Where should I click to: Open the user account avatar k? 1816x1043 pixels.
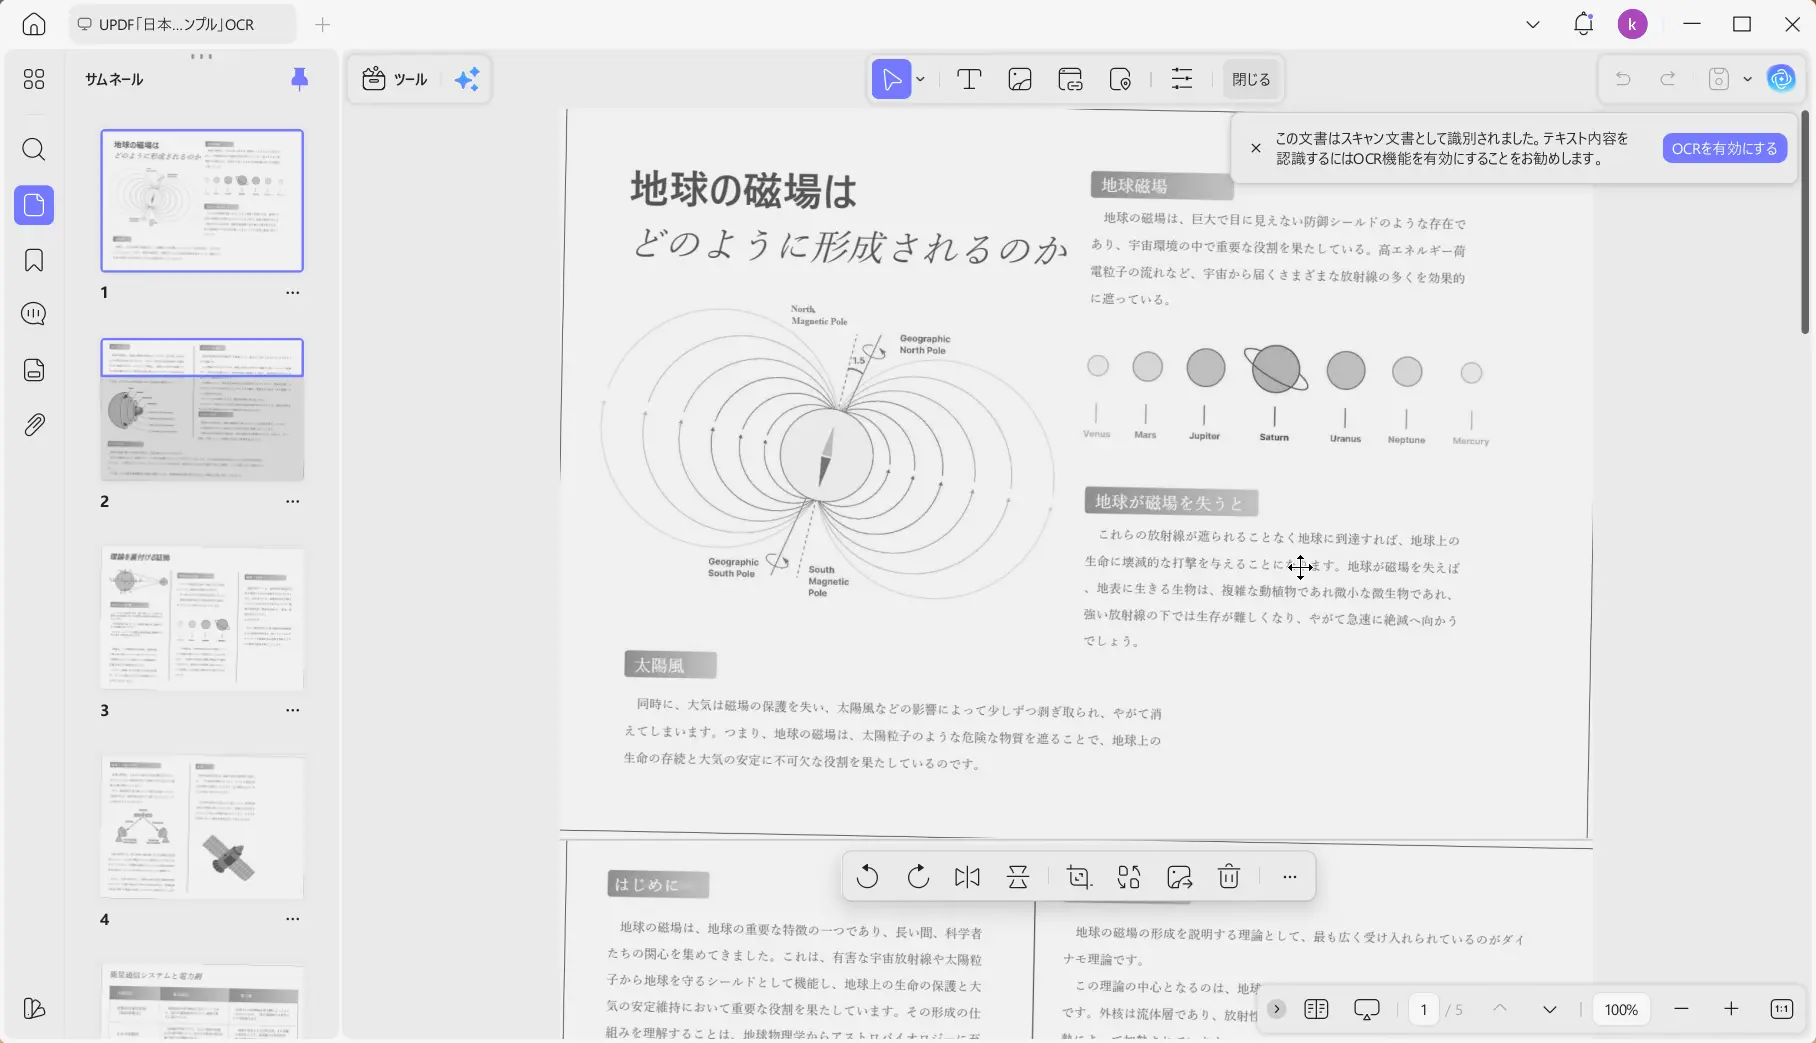[1633, 24]
